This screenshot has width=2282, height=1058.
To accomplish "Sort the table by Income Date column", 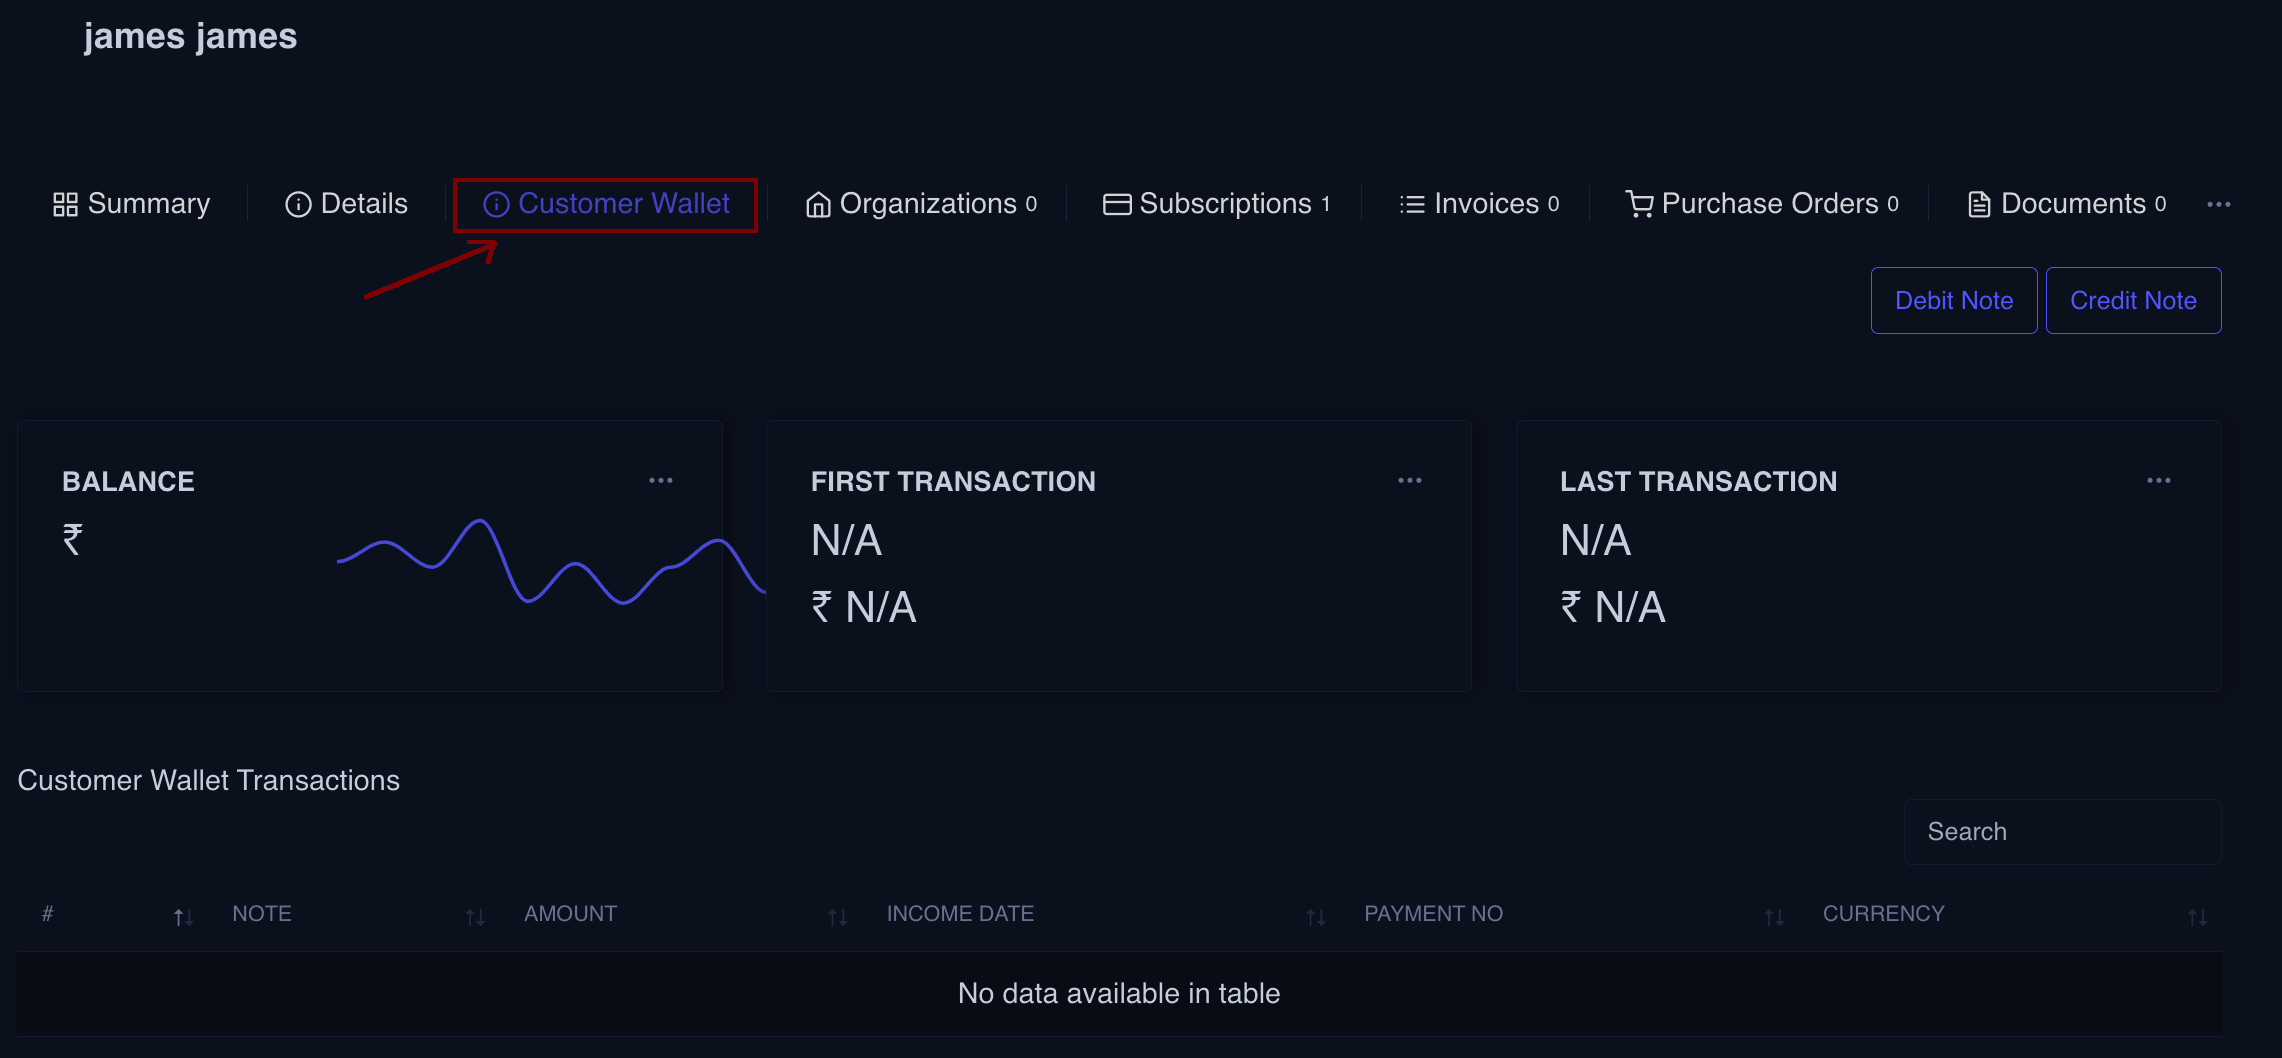I will (959, 914).
